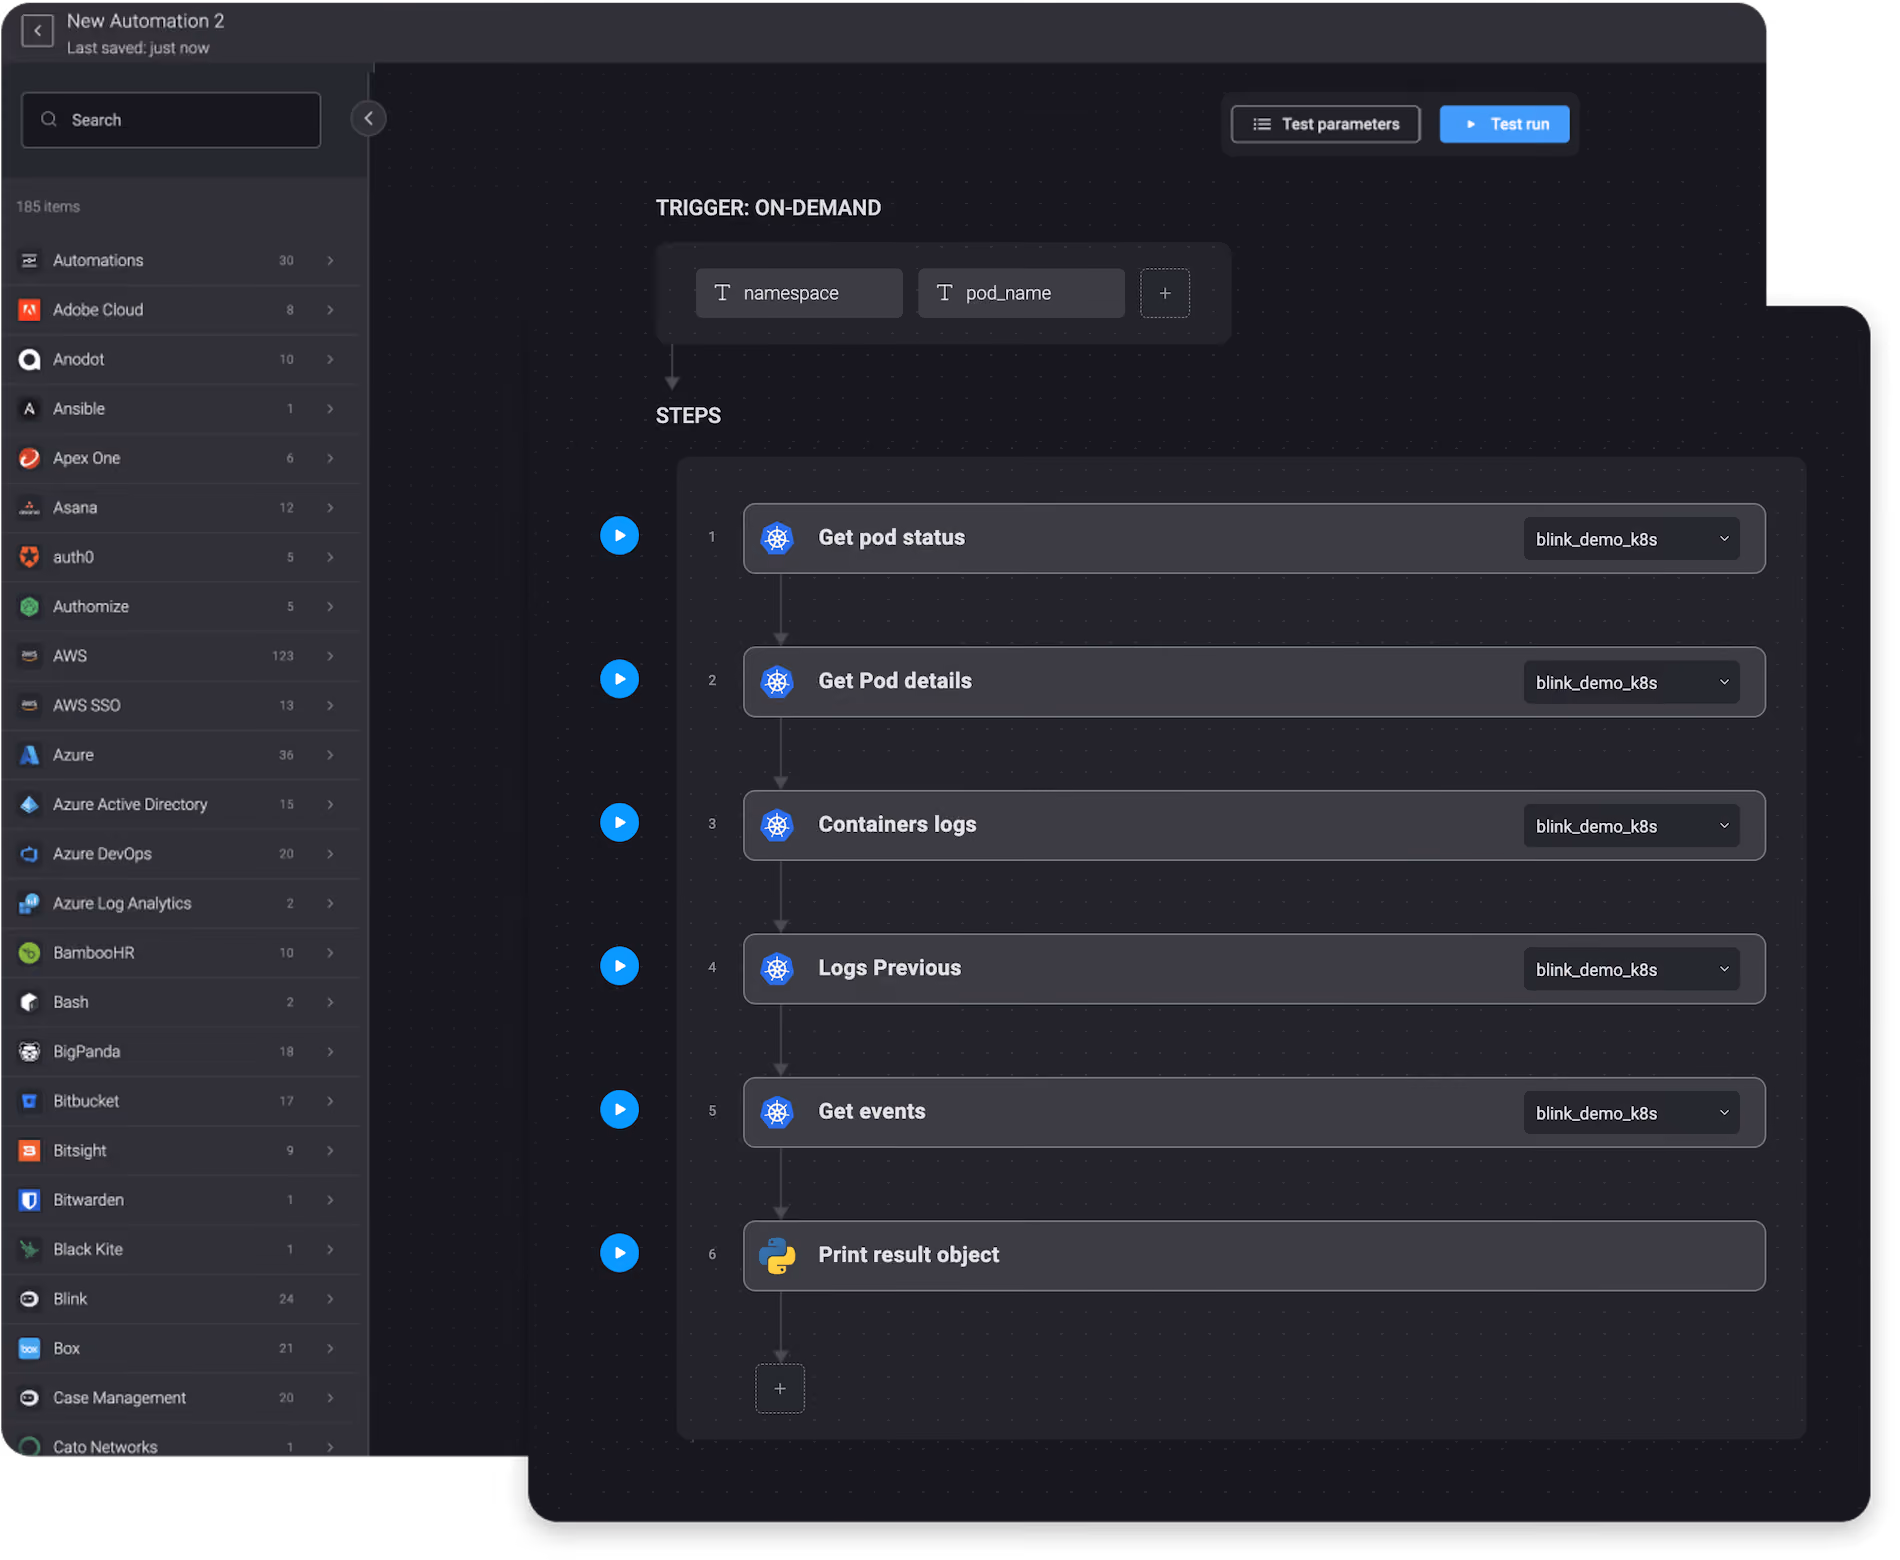Run step 4 Logs Previous play button
This screenshot has height=1560, width=1900.
[619, 966]
